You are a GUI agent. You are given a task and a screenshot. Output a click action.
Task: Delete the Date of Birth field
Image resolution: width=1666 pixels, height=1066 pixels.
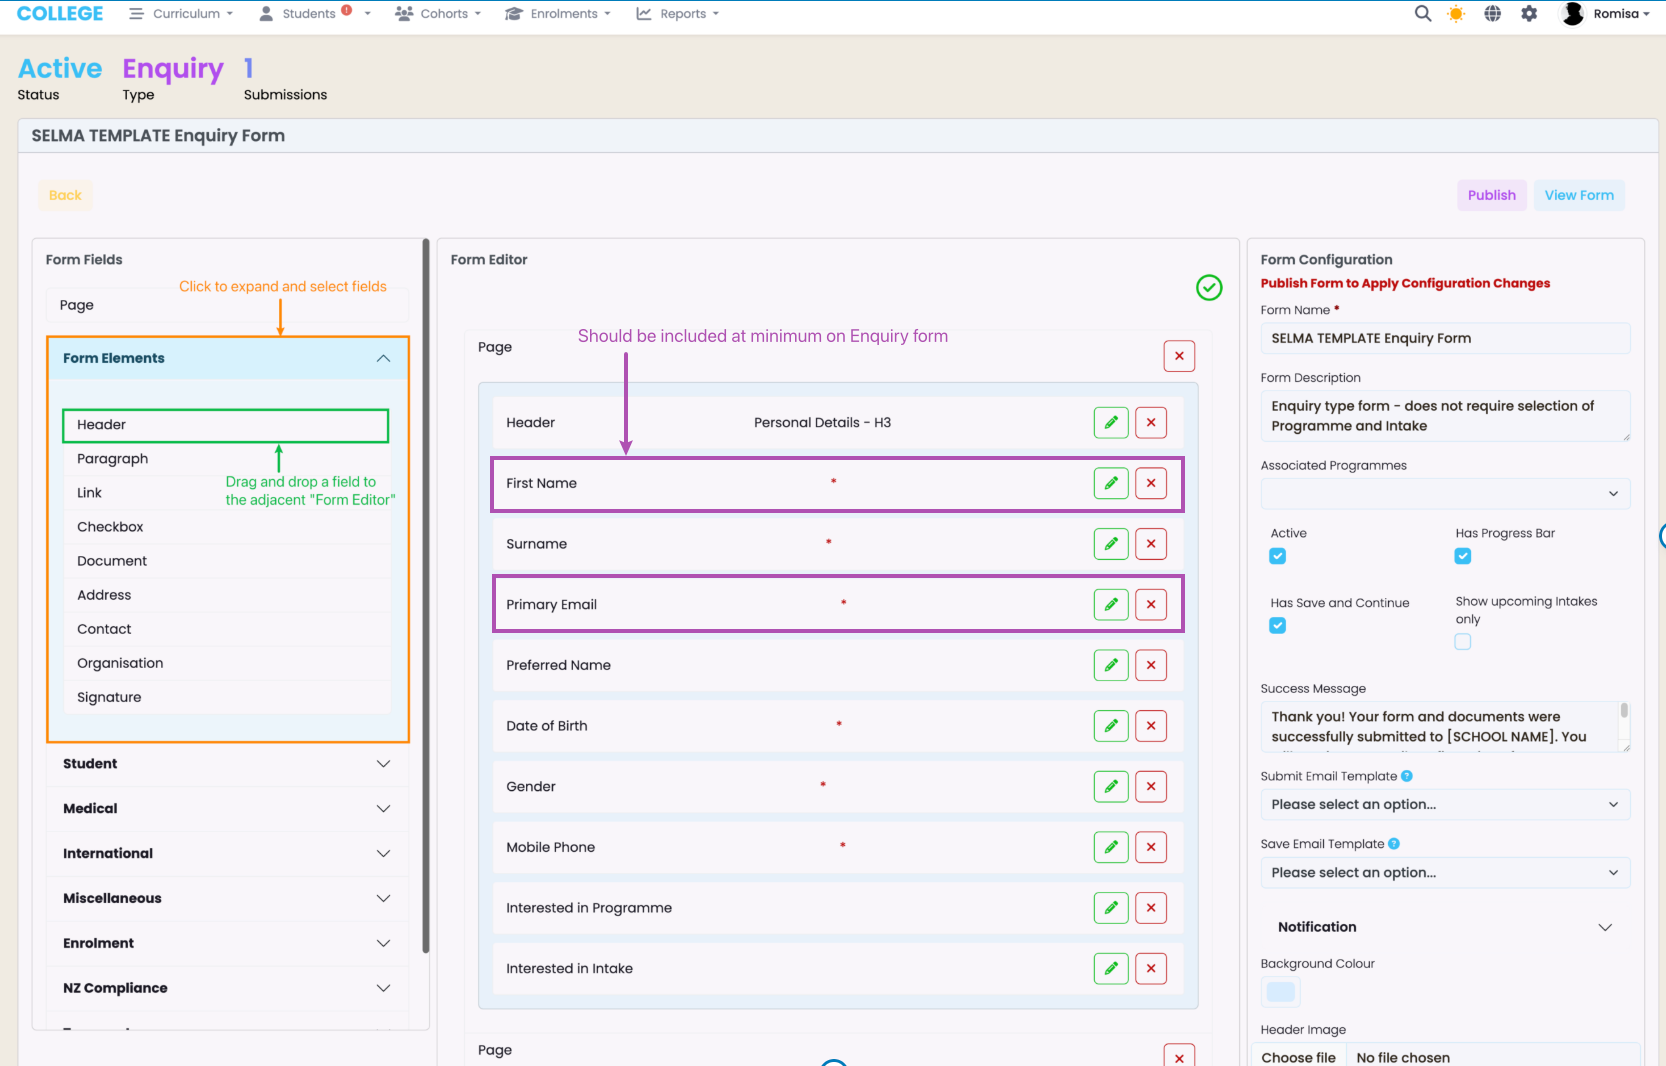1151,726
